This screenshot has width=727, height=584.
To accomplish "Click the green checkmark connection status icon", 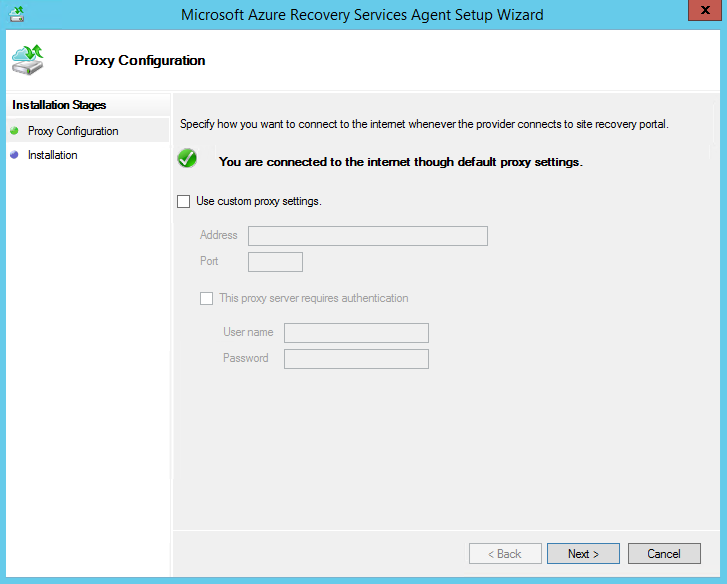I will point(186,159).
